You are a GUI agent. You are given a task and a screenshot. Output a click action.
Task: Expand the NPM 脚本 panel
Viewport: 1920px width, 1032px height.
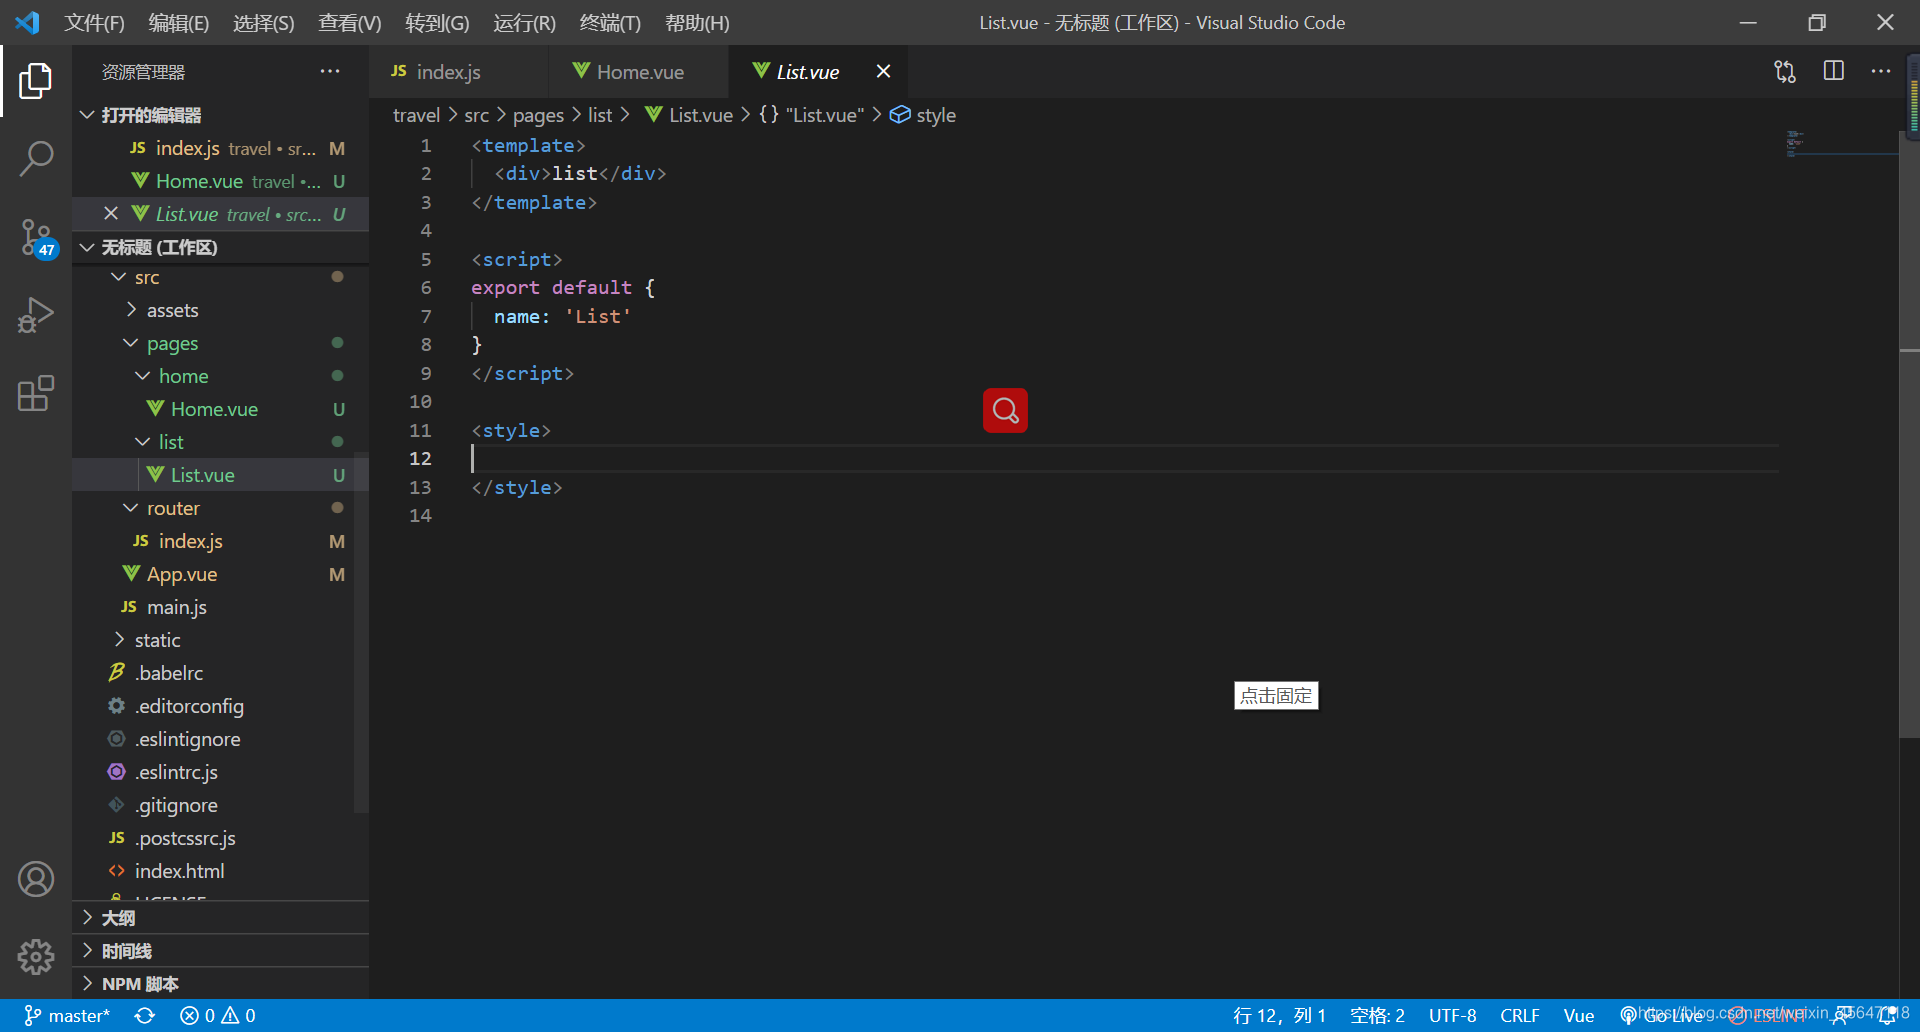click(220, 984)
